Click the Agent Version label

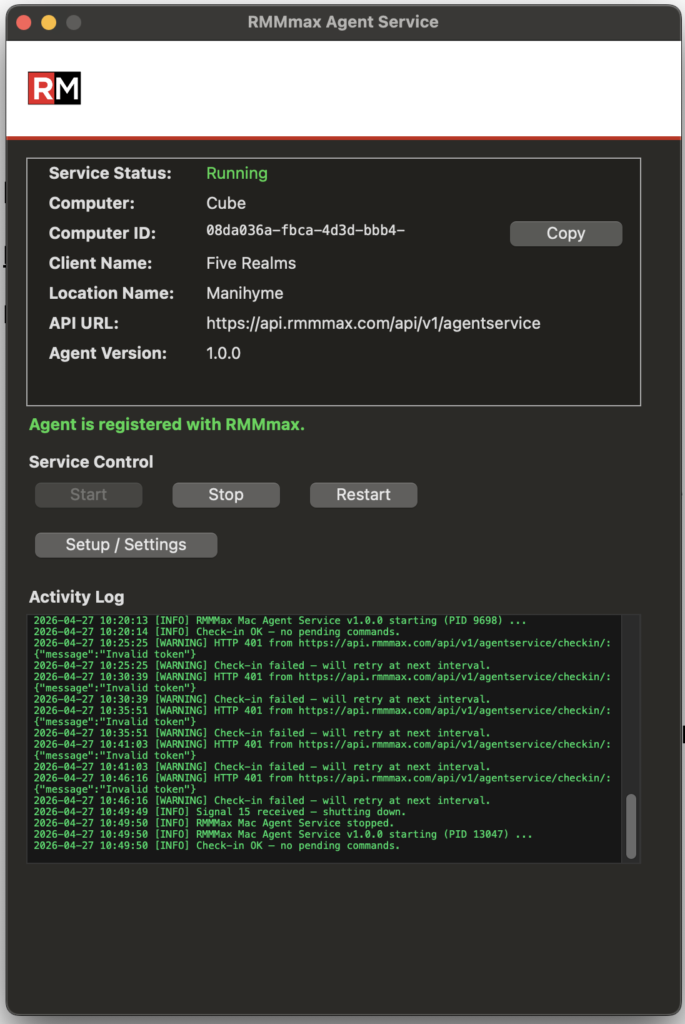pyautogui.click(x=108, y=353)
